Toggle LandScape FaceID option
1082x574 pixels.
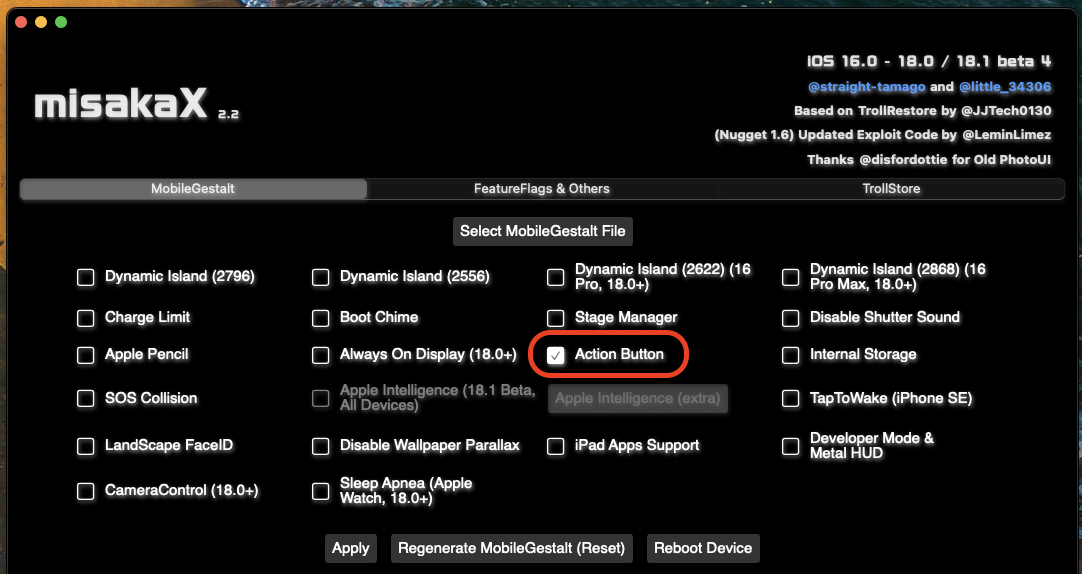(x=86, y=446)
